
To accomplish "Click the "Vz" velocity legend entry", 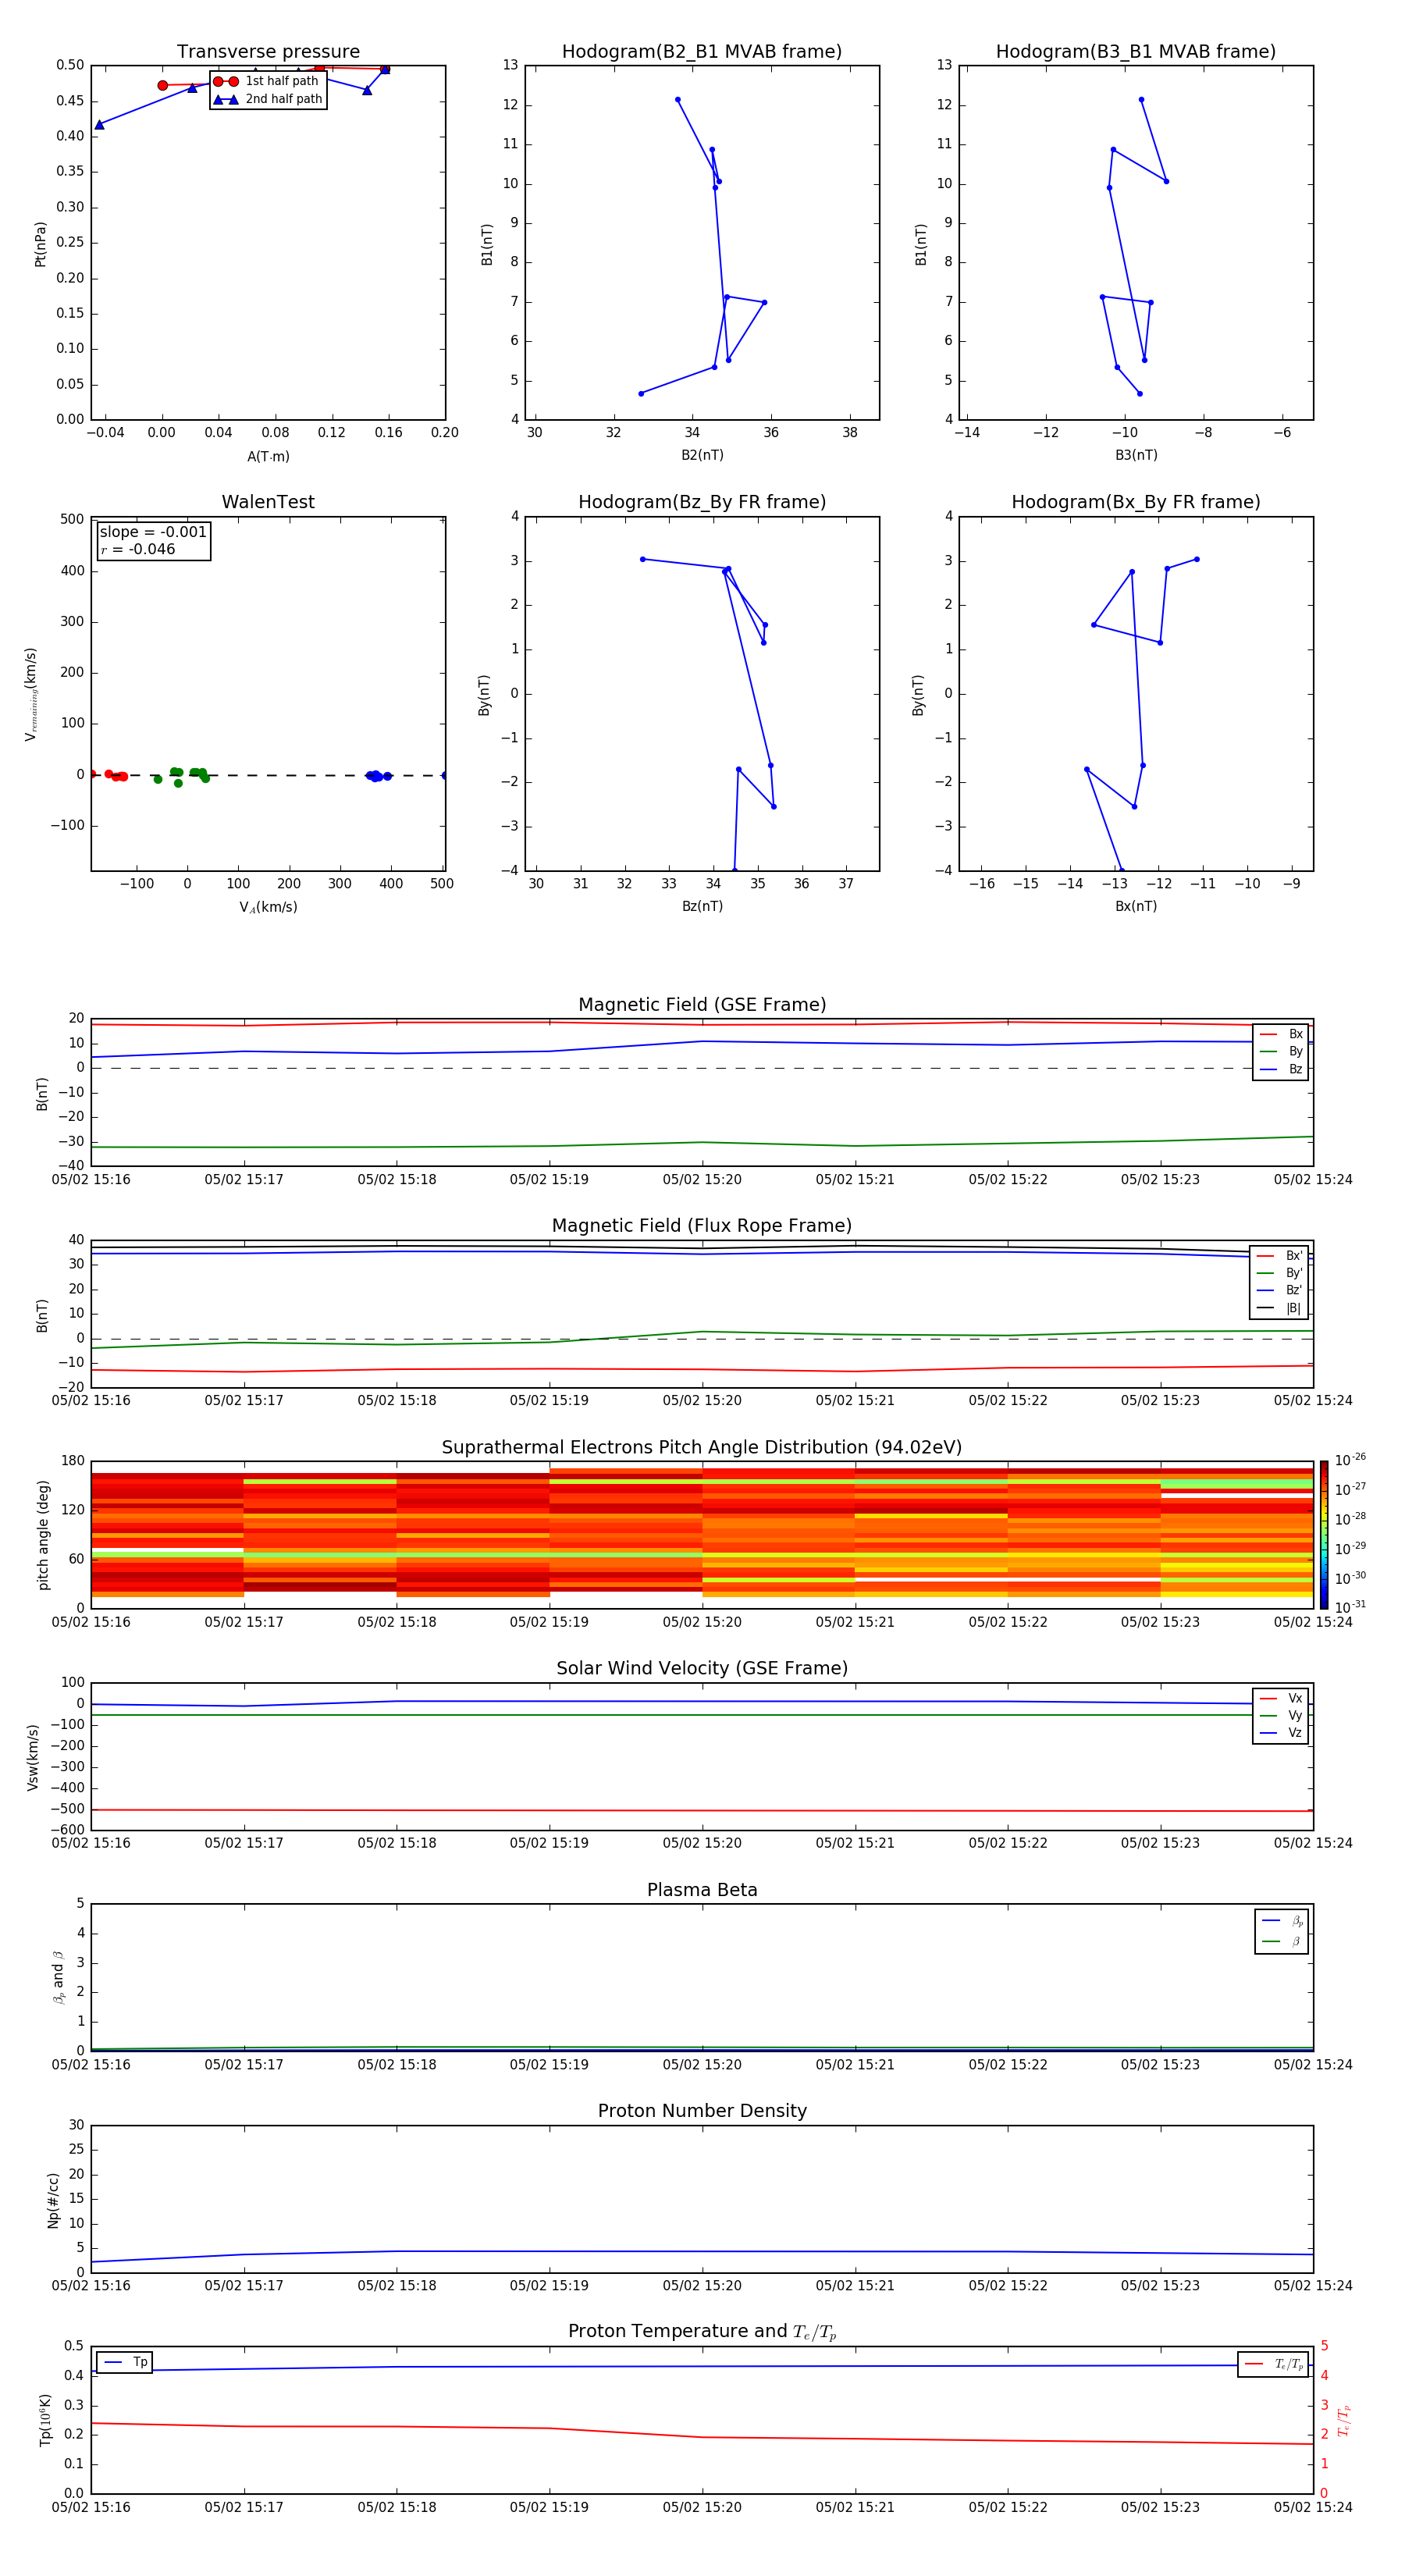I will pos(1281,1734).
